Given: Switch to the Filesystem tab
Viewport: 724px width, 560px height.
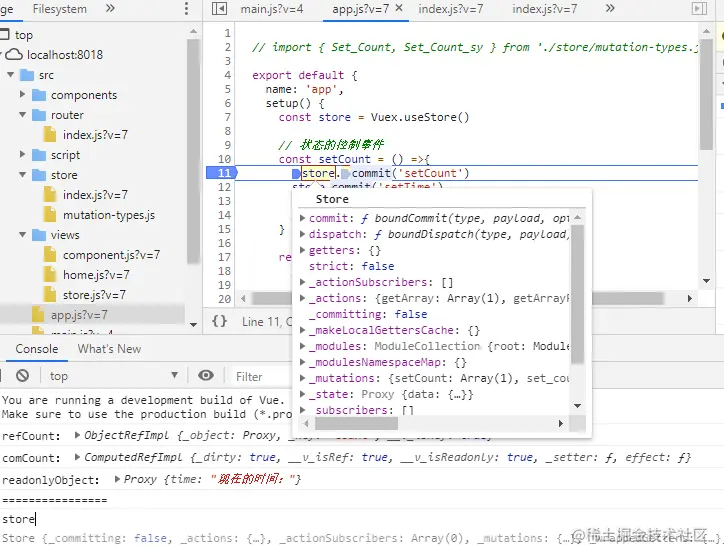Looking at the screenshot, I should click(x=60, y=9).
